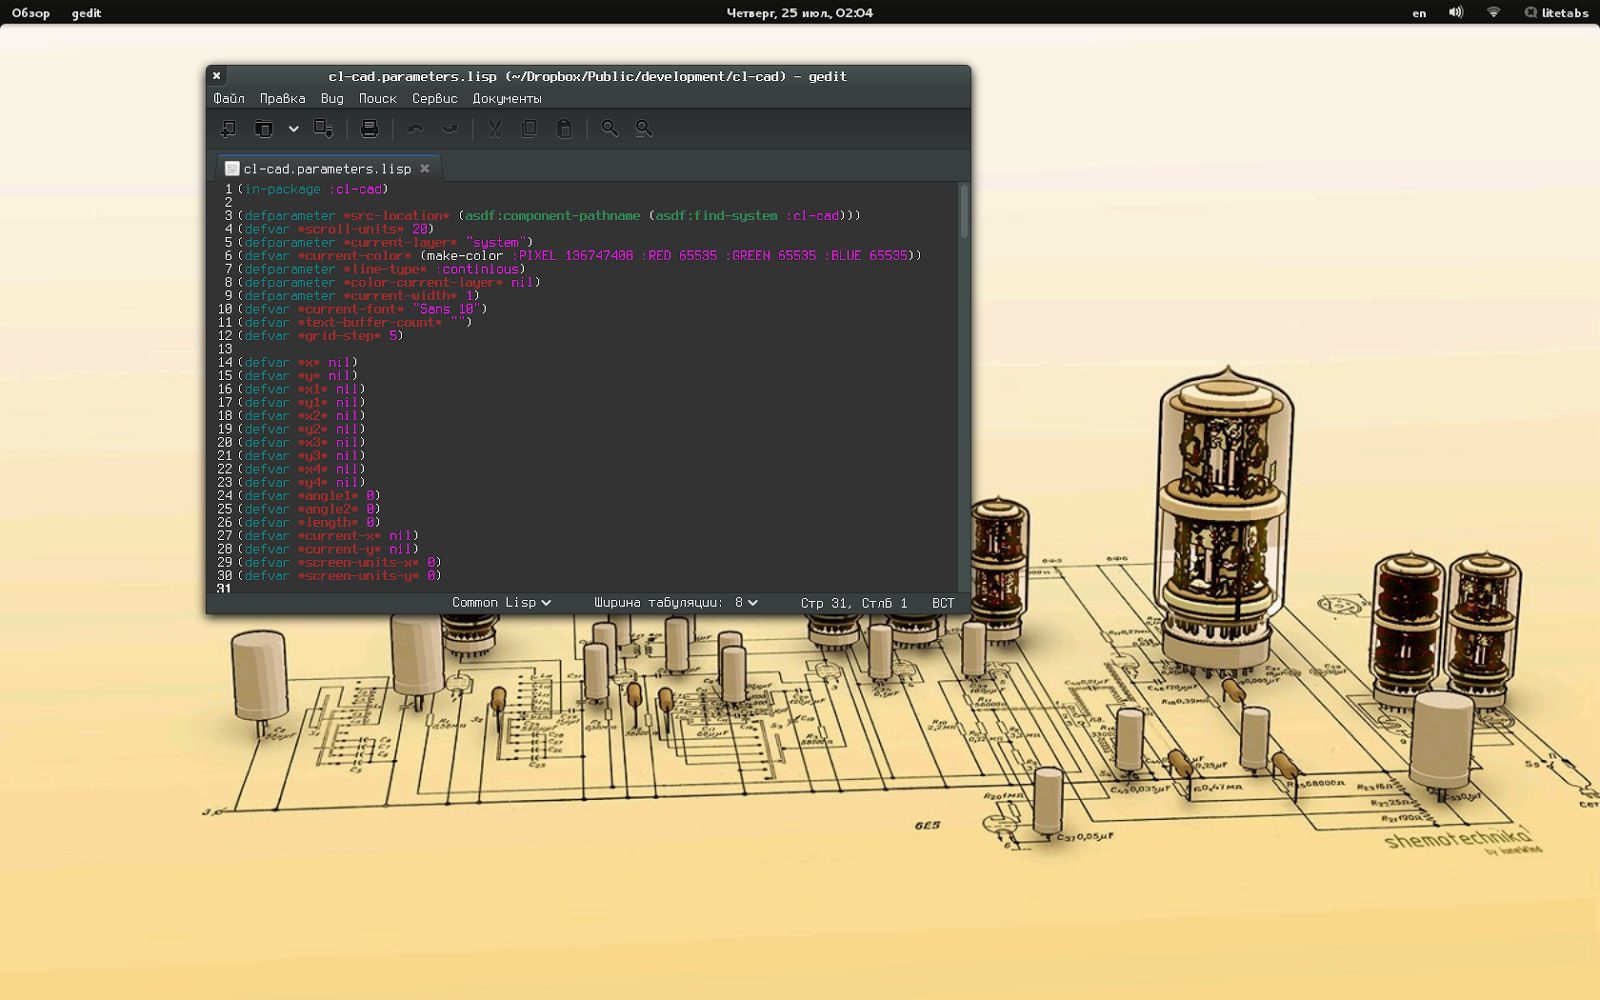The height and width of the screenshot is (1000, 1600).
Task: Close the cl-cad.parameters.lisp tab
Action: 425,169
